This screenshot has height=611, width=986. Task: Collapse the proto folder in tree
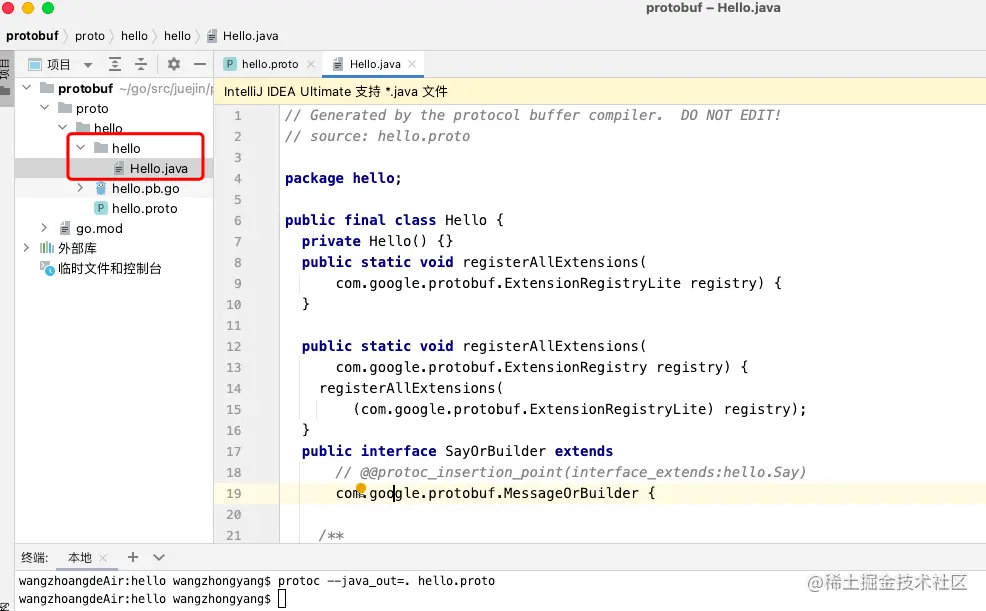pyautogui.click(x=45, y=107)
